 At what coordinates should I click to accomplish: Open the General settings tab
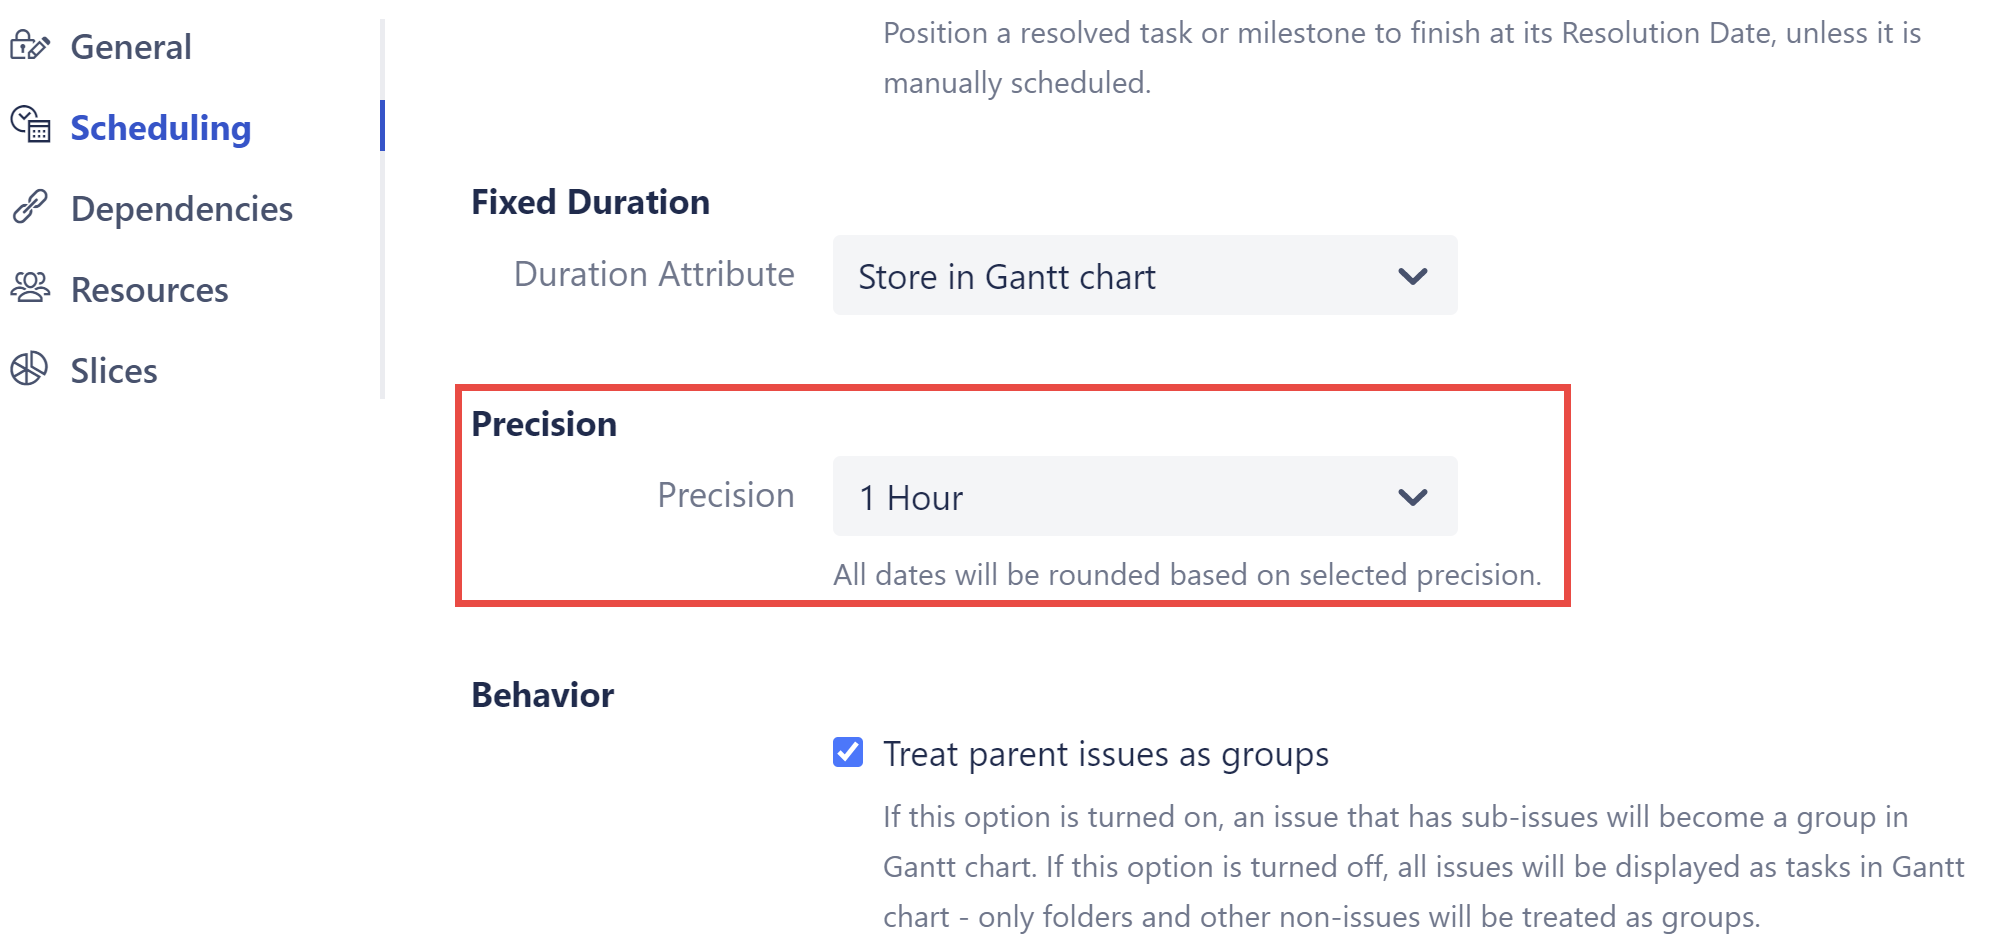pos(130,47)
